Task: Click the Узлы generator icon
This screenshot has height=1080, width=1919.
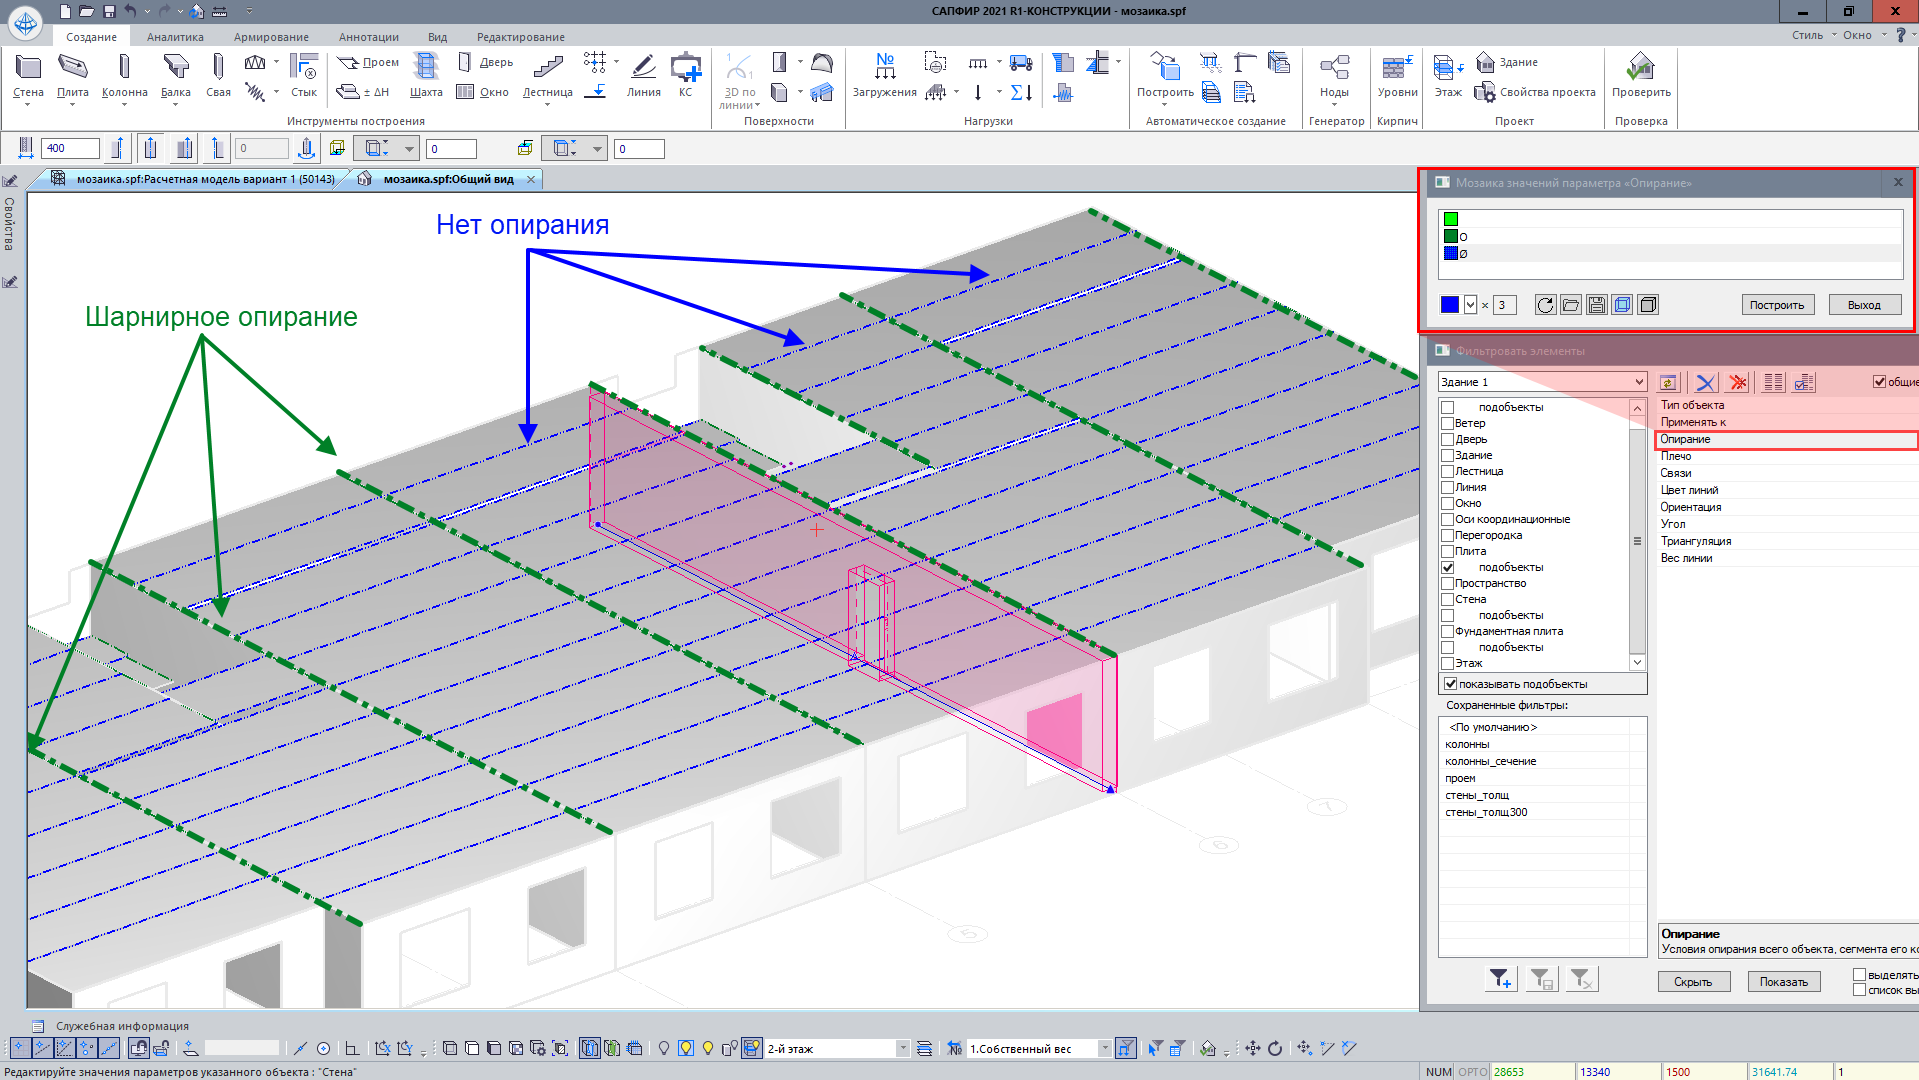Action: 1334,68
